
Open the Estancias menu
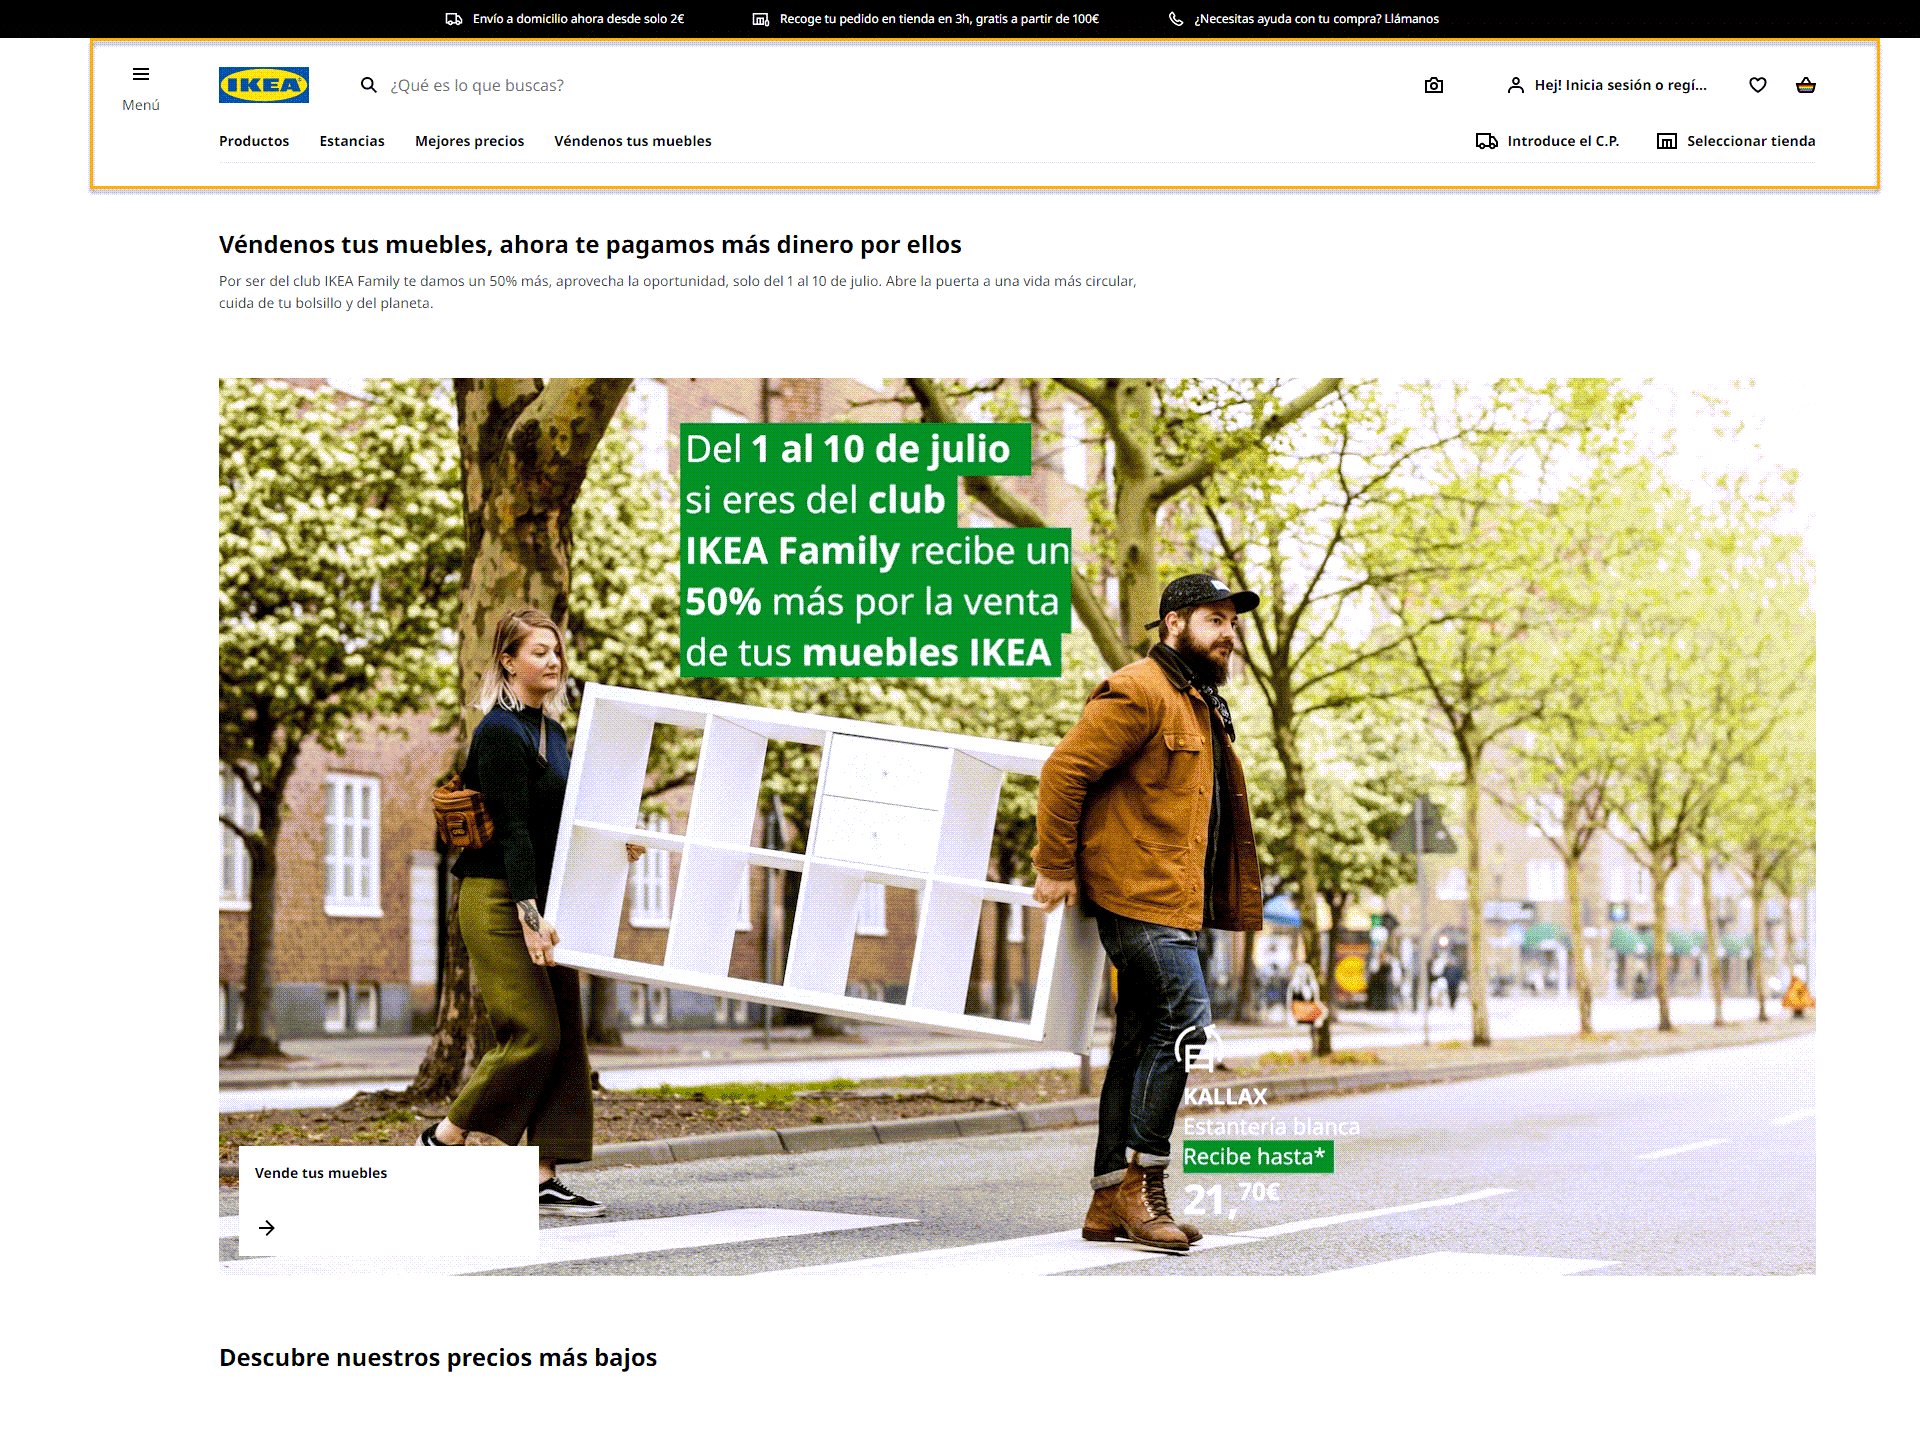pyautogui.click(x=352, y=141)
